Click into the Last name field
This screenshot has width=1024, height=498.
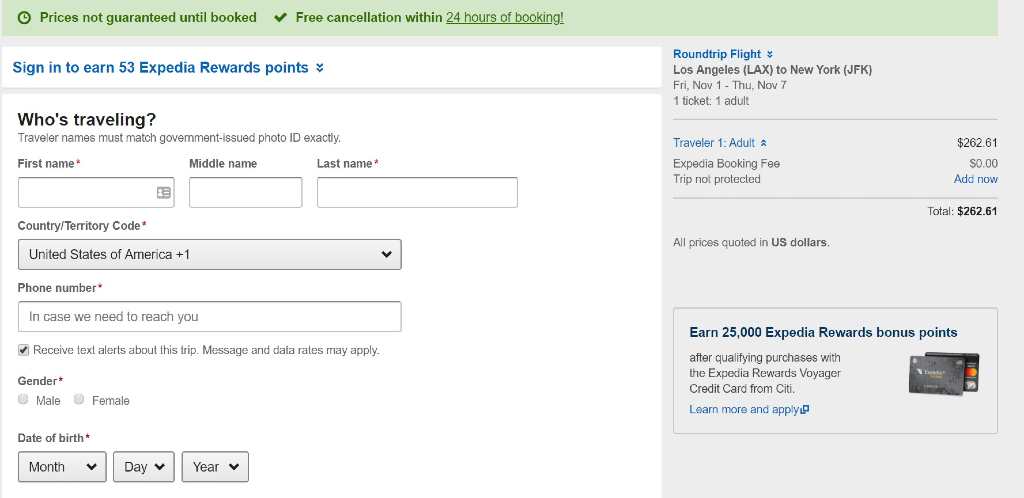[417, 192]
